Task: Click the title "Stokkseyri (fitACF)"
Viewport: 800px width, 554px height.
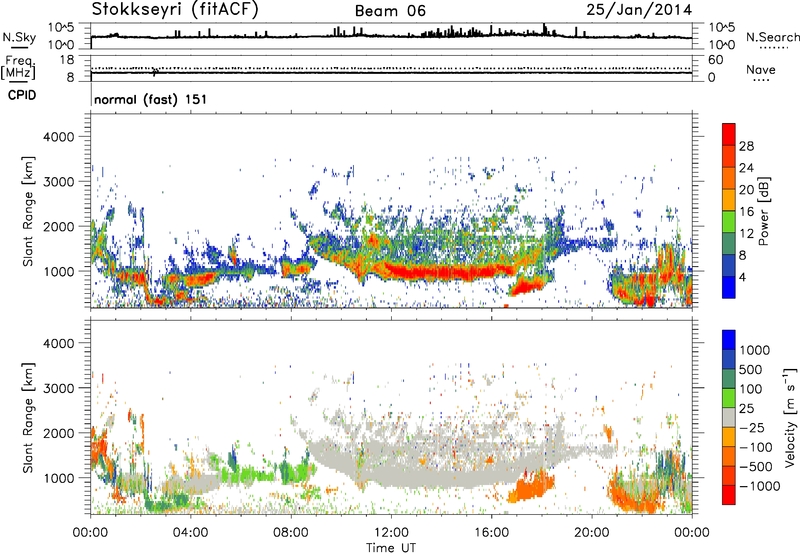Action: [175, 10]
